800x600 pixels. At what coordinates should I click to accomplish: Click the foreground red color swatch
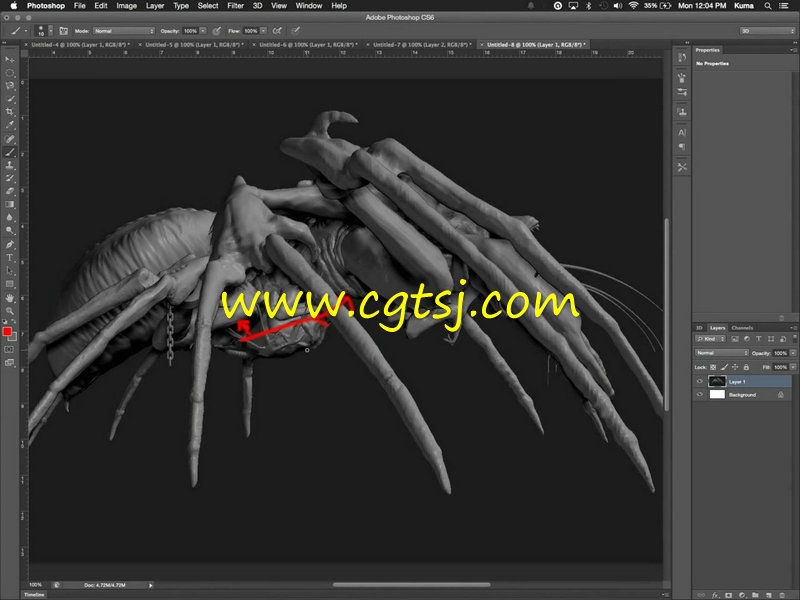click(7, 332)
